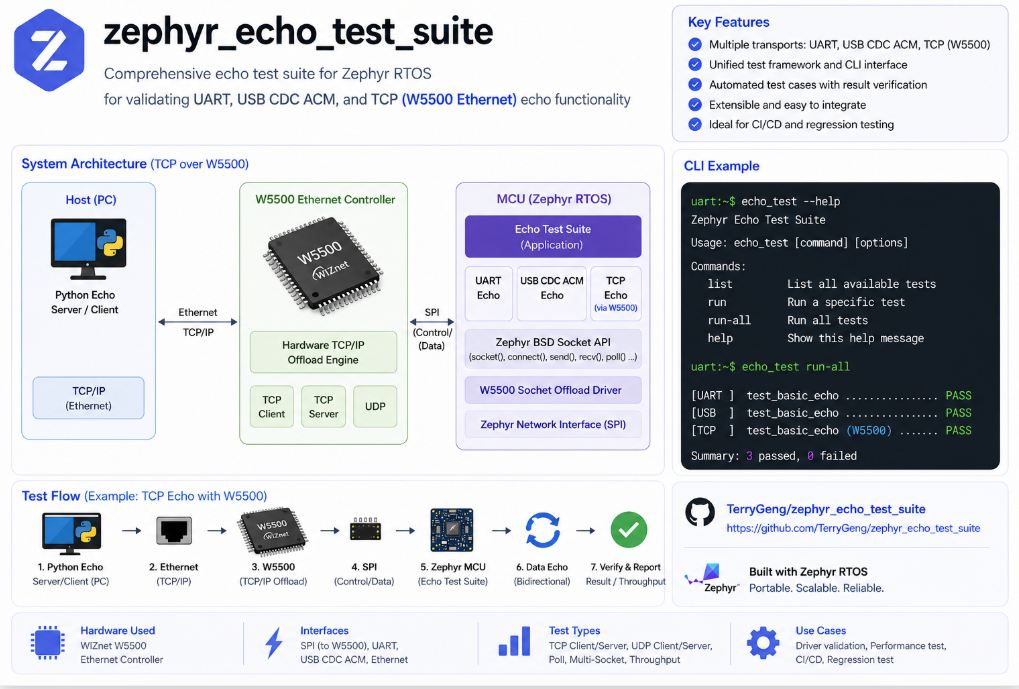Select the TCP Server box in the W5500 panel
Screen dimensions: 1019x689
pyautogui.click(x=324, y=406)
